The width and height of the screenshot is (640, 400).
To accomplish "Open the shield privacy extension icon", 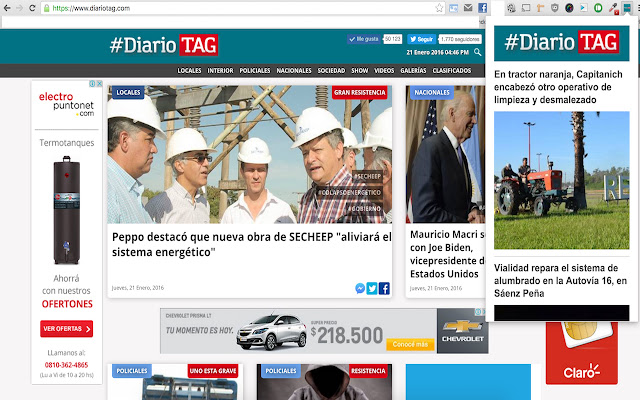I will click(554, 8).
